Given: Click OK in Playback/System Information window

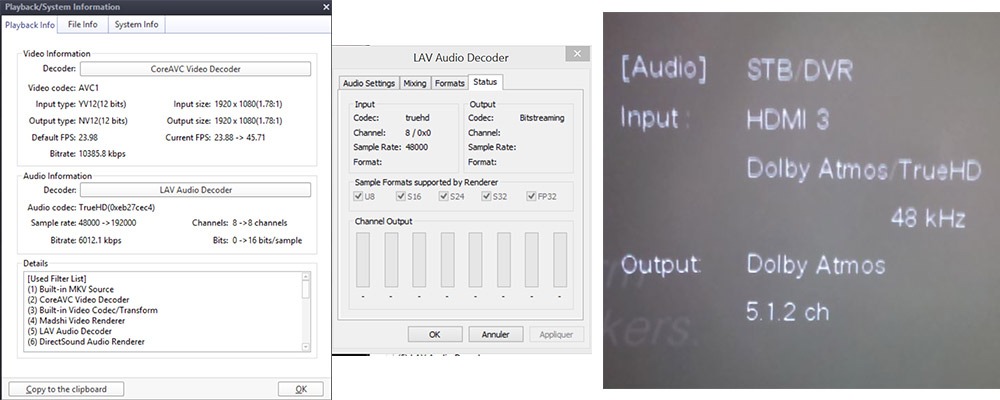Looking at the screenshot, I should 300,389.
